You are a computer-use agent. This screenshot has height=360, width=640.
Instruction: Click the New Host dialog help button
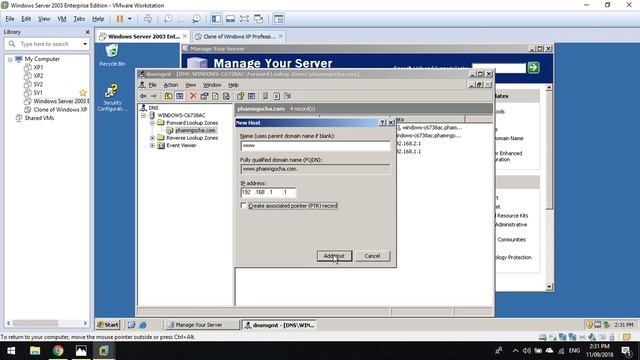pos(382,122)
